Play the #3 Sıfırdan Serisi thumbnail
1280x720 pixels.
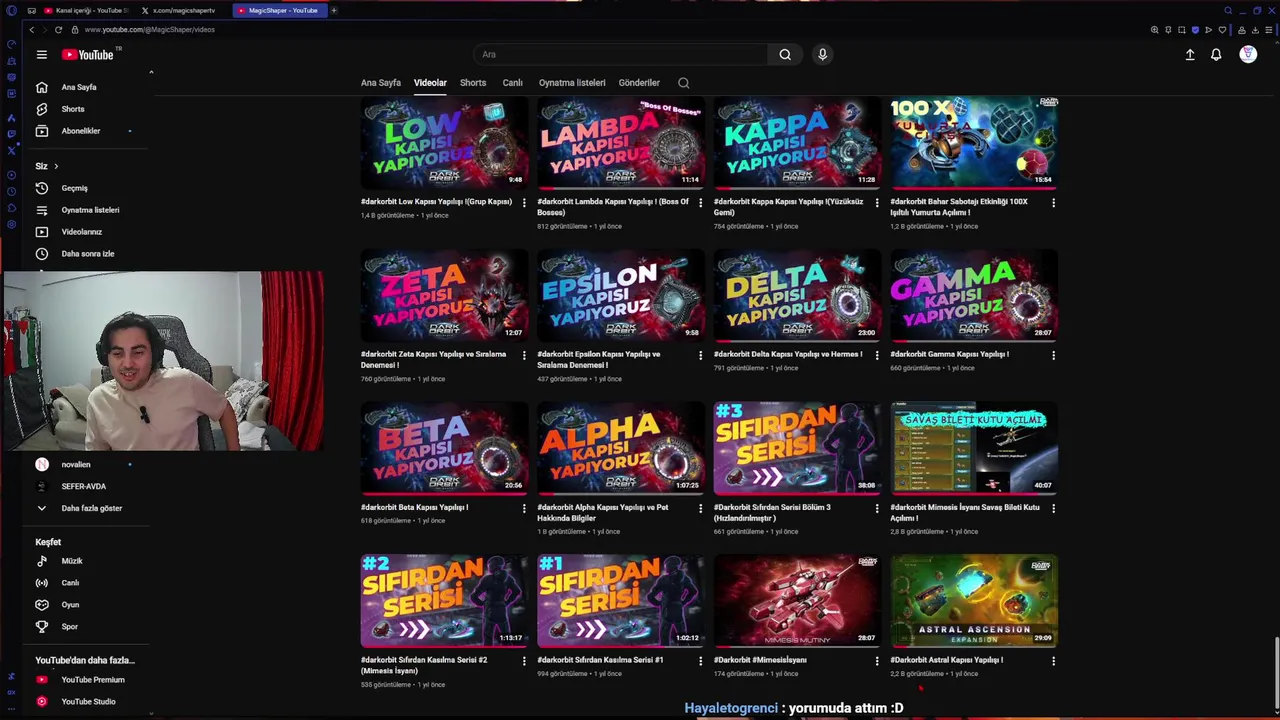[797, 448]
